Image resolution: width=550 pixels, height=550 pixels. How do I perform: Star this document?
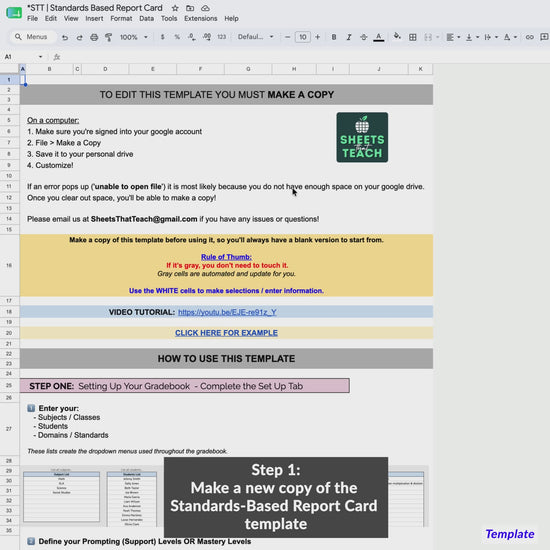(x=175, y=8)
